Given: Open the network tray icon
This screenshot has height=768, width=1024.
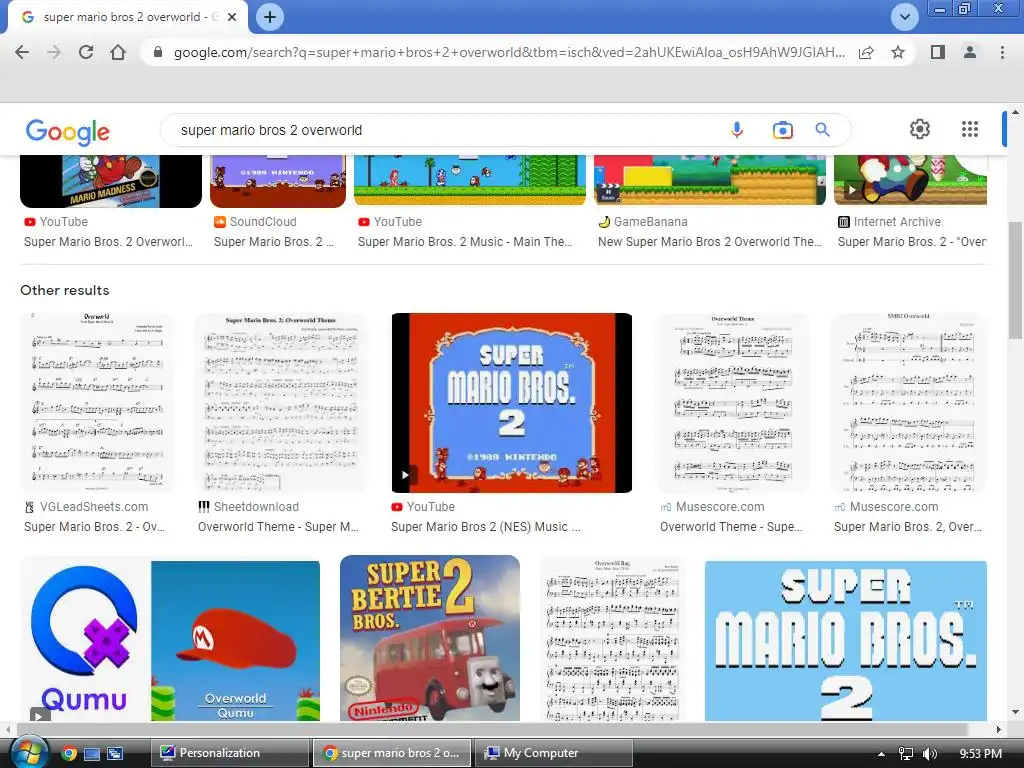Looking at the screenshot, I should coord(906,754).
